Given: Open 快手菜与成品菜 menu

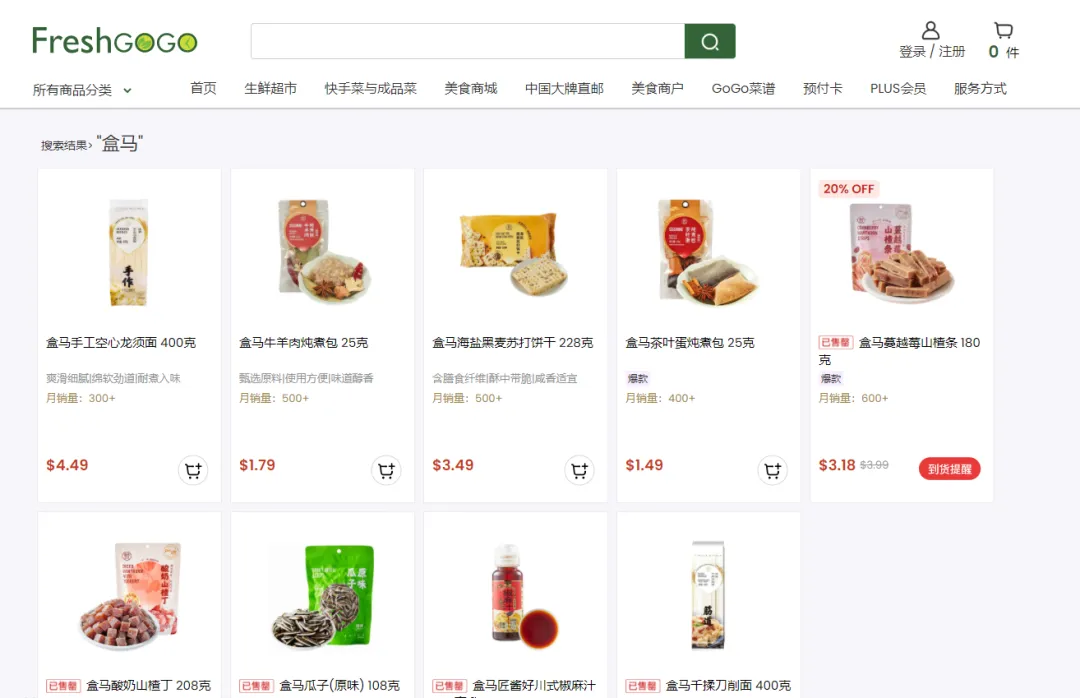Looking at the screenshot, I should [x=371, y=88].
